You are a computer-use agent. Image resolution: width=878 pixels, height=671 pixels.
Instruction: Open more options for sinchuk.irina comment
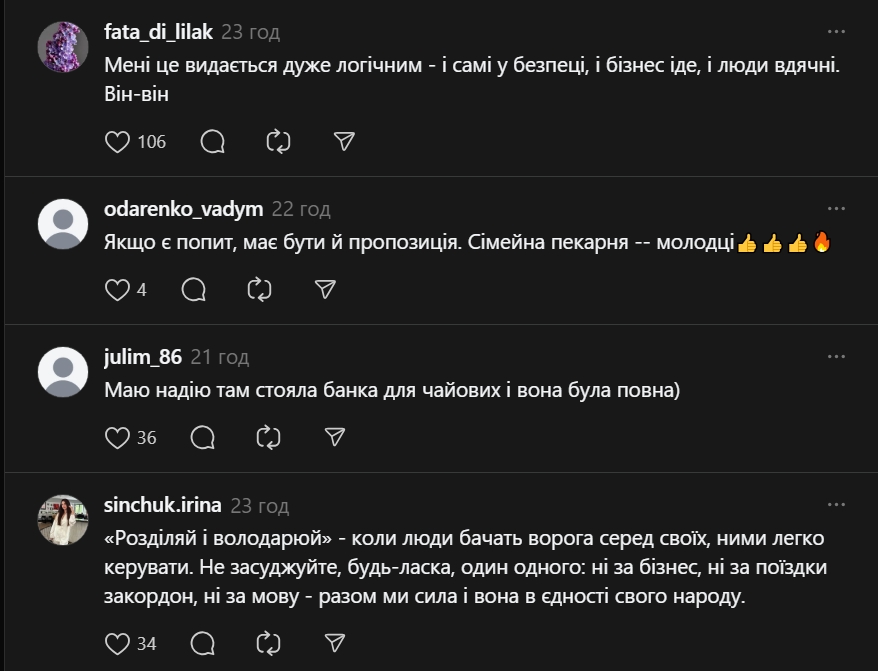836,504
